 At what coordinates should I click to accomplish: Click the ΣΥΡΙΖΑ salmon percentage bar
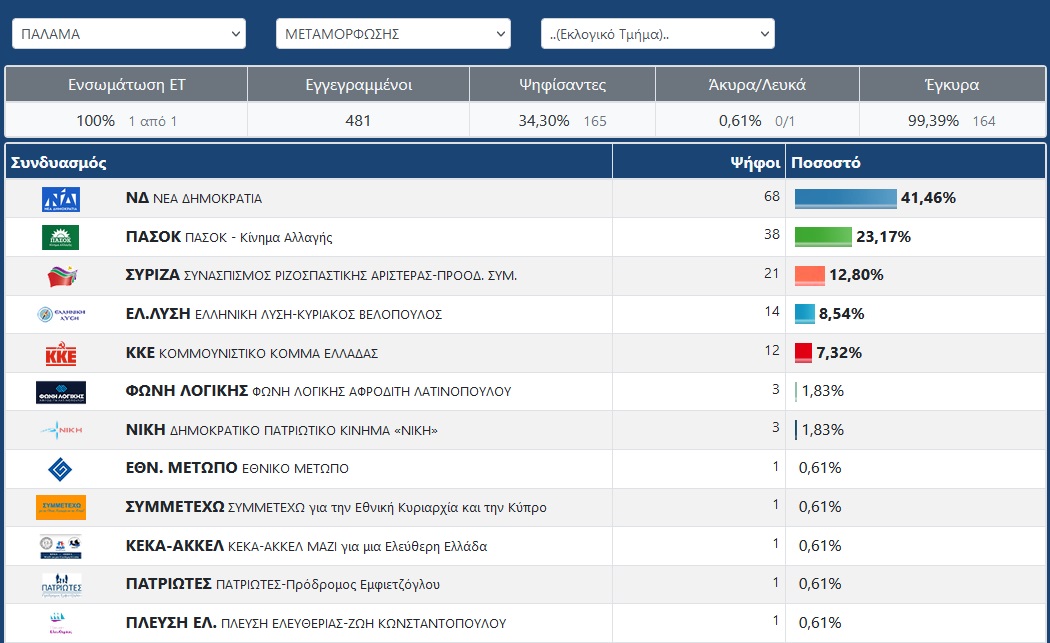pyautogui.click(x=810, y=275)
